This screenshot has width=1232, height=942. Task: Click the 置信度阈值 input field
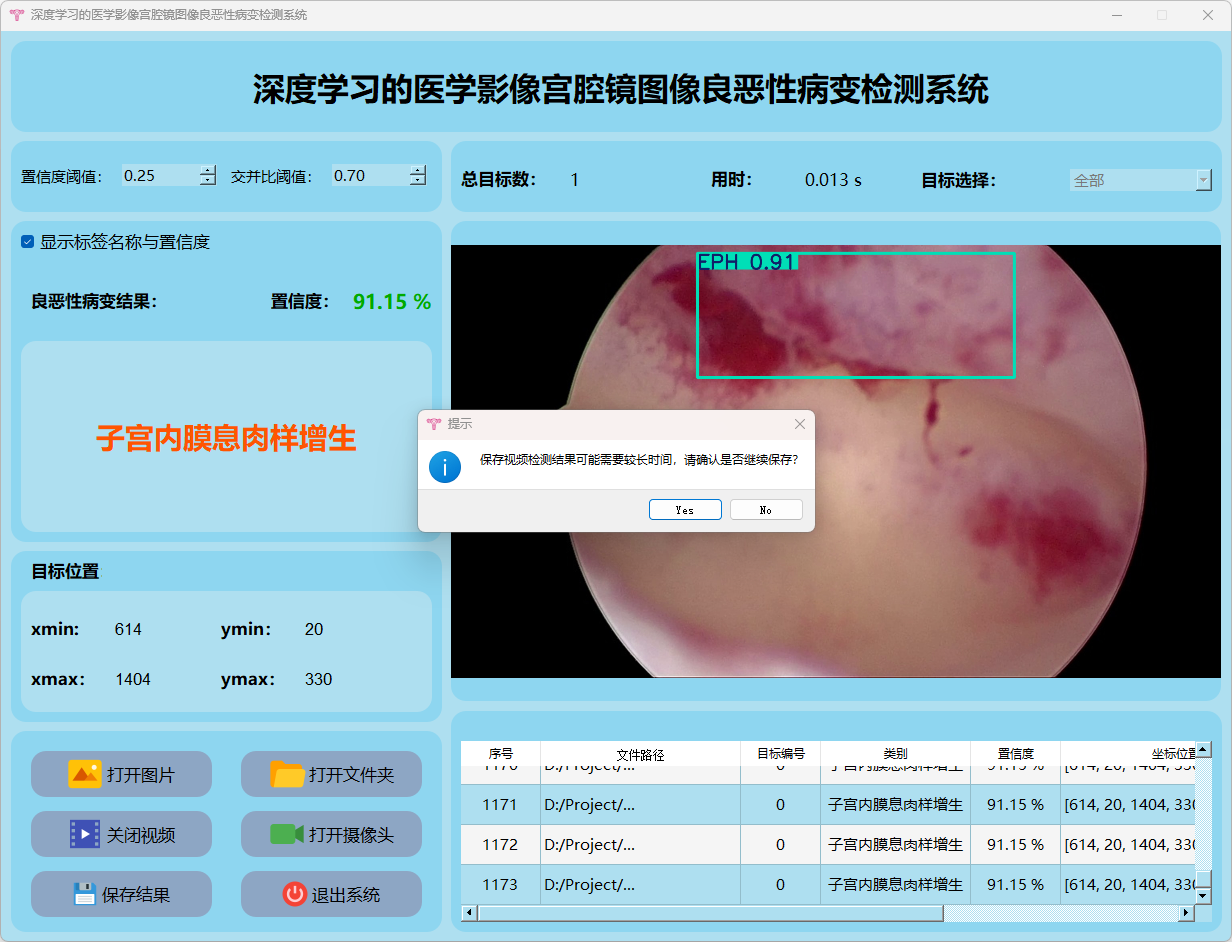pos(158,176)
